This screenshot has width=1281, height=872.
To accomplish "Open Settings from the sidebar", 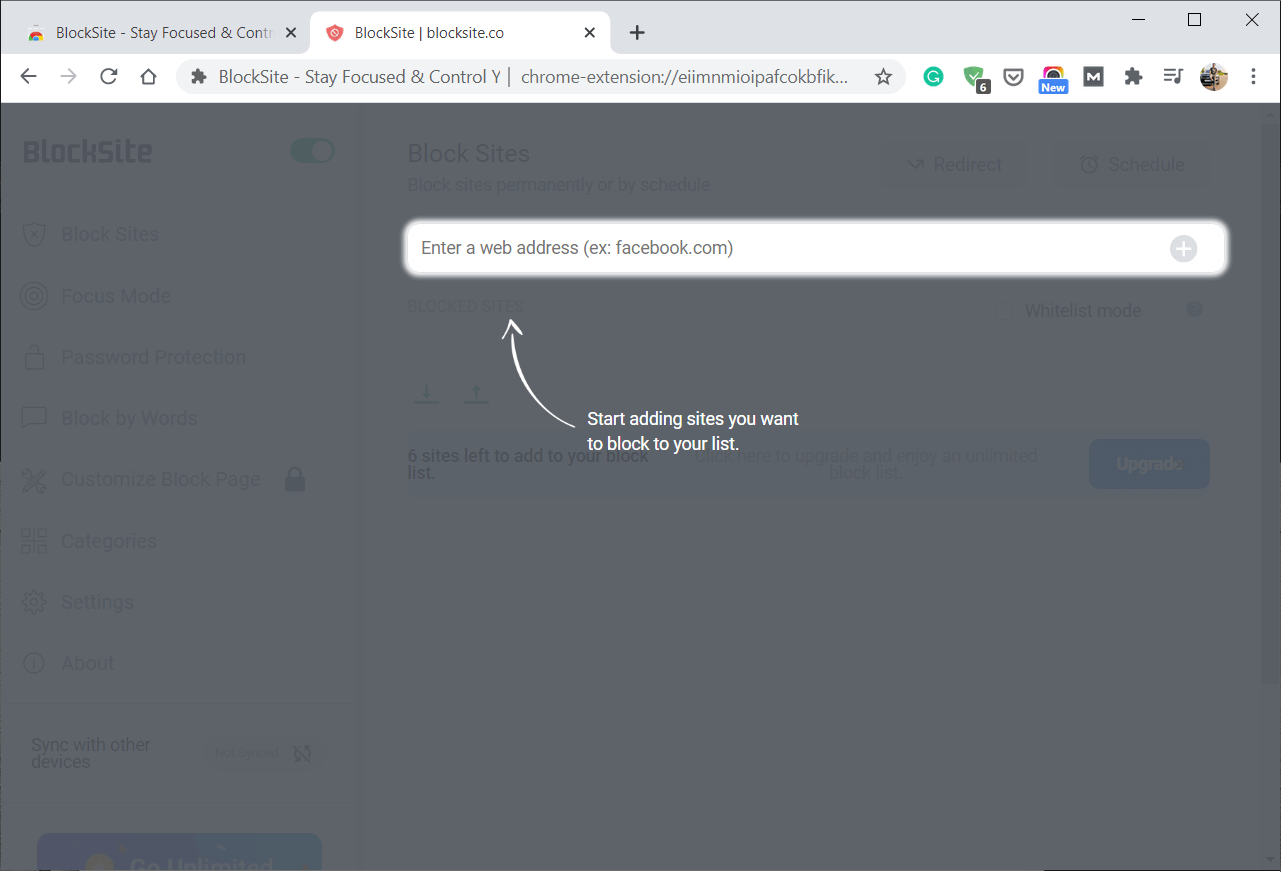I will 97,602.
